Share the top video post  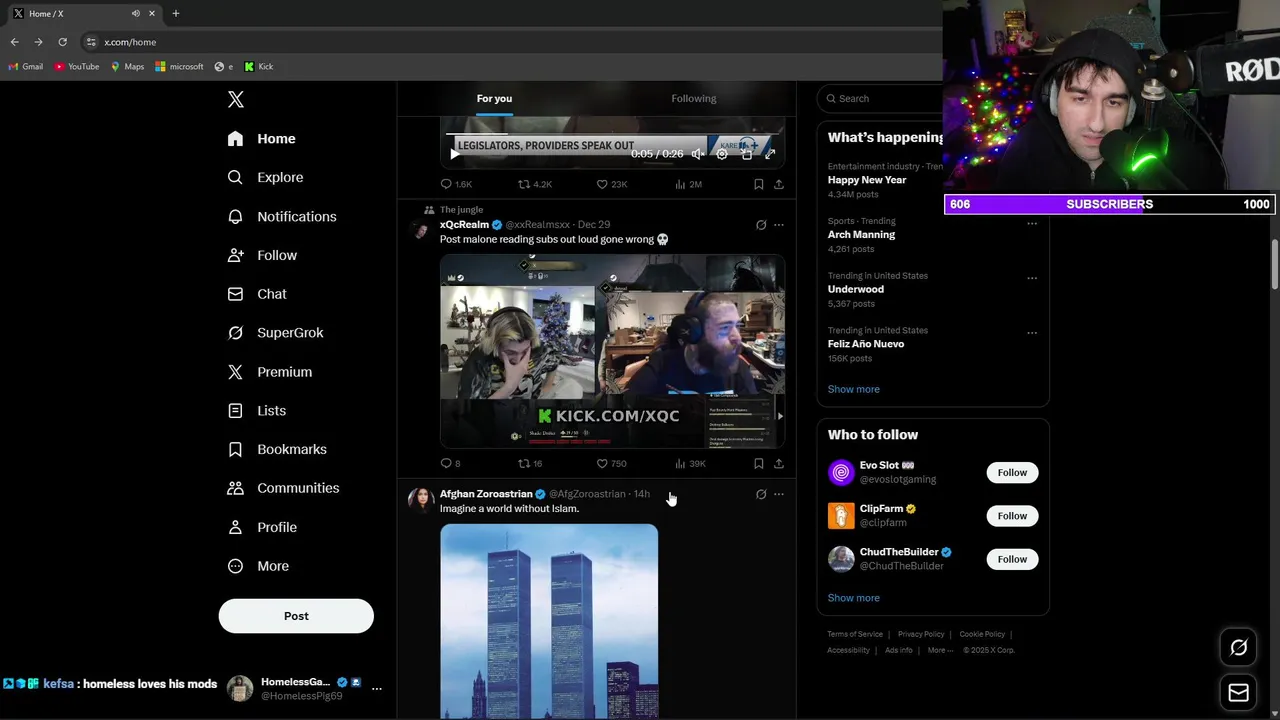click(x=778, y=184)
